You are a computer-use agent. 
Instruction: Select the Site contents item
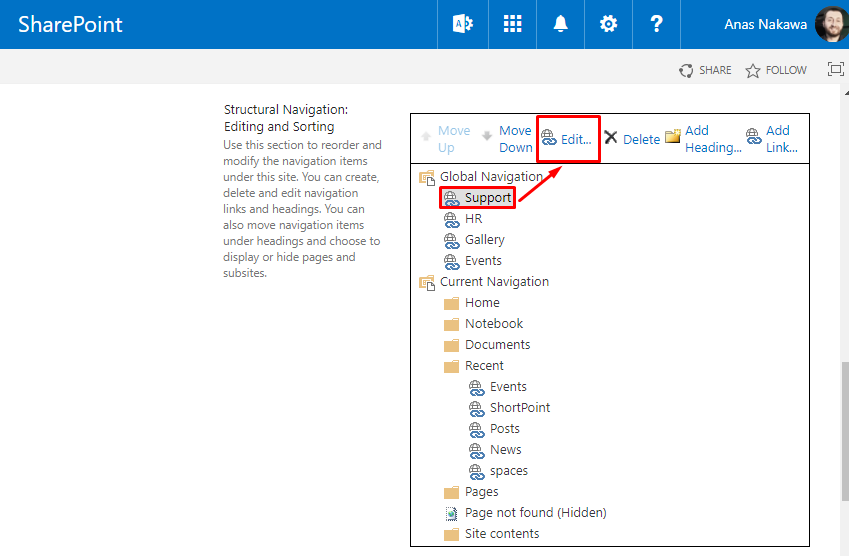[502, 534]
